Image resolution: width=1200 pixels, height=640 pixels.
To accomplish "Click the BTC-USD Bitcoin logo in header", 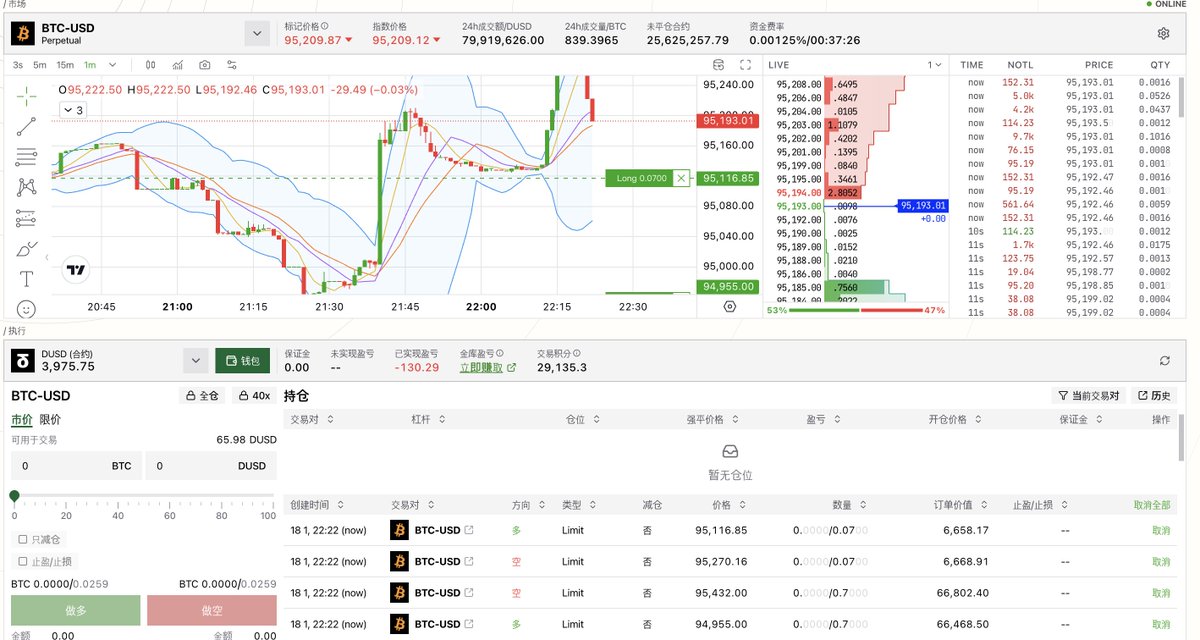I will click(23, 34).
